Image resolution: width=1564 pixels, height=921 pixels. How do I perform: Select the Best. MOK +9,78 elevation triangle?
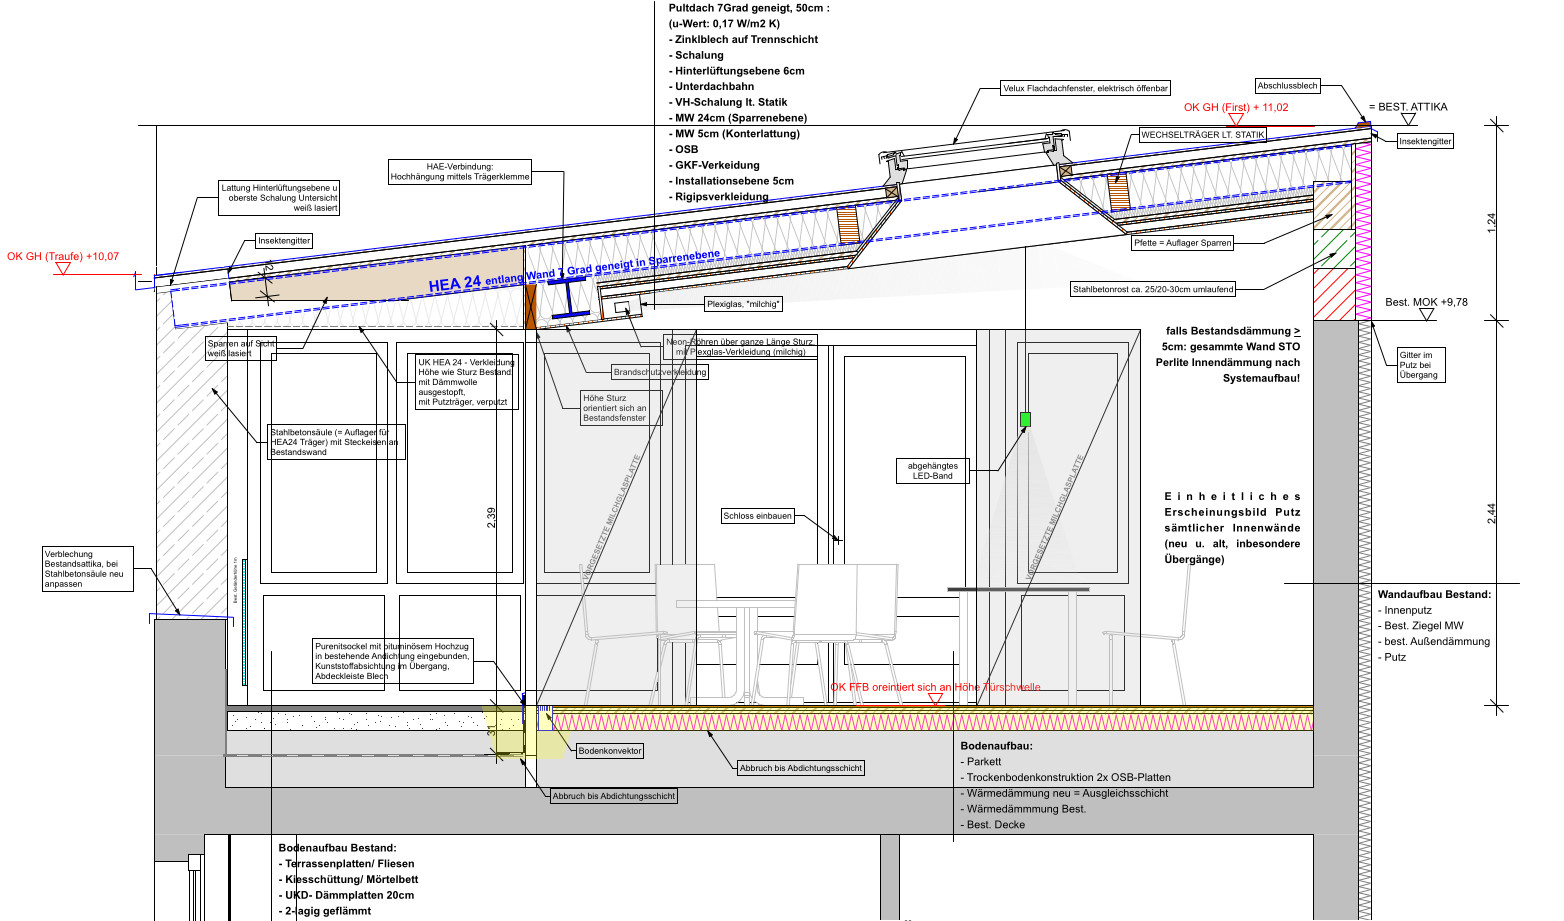coord(1426,314)
